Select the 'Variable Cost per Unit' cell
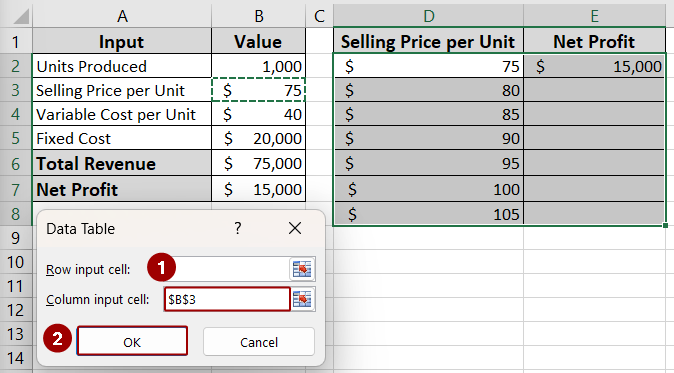This screenshot has height=373, width=674. [122, 114]
